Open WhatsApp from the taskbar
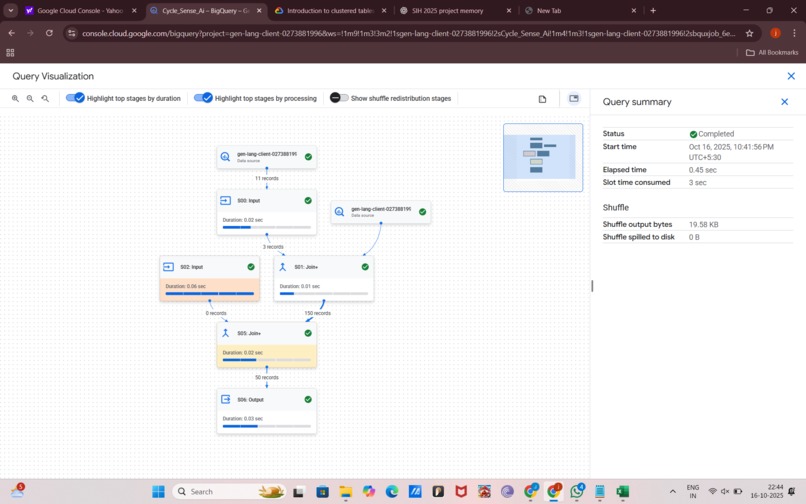This screenshot has width=806, height=504. (577, 492)
